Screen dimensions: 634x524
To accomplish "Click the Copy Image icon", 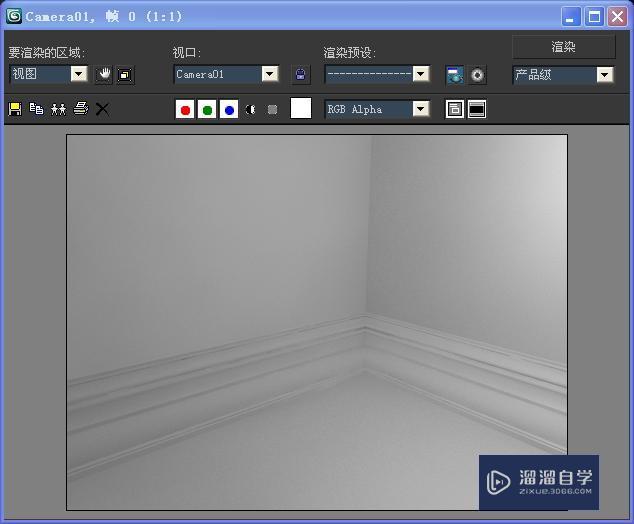I will (36, 109).
